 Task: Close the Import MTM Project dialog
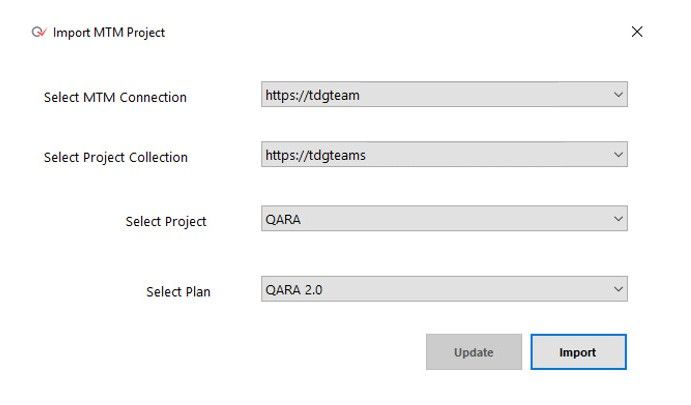click(636, 32)
